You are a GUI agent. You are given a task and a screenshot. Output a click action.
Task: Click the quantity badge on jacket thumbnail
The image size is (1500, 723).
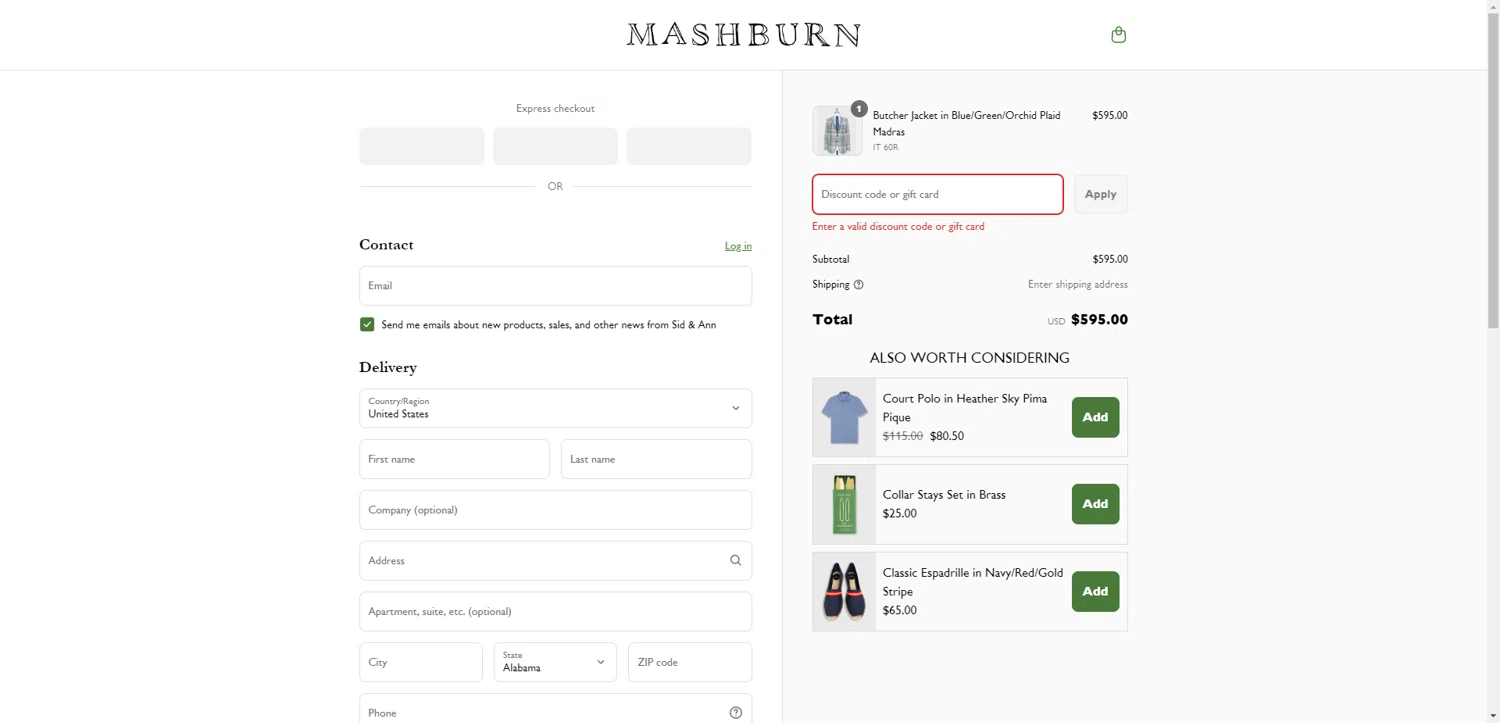[858, 109]
